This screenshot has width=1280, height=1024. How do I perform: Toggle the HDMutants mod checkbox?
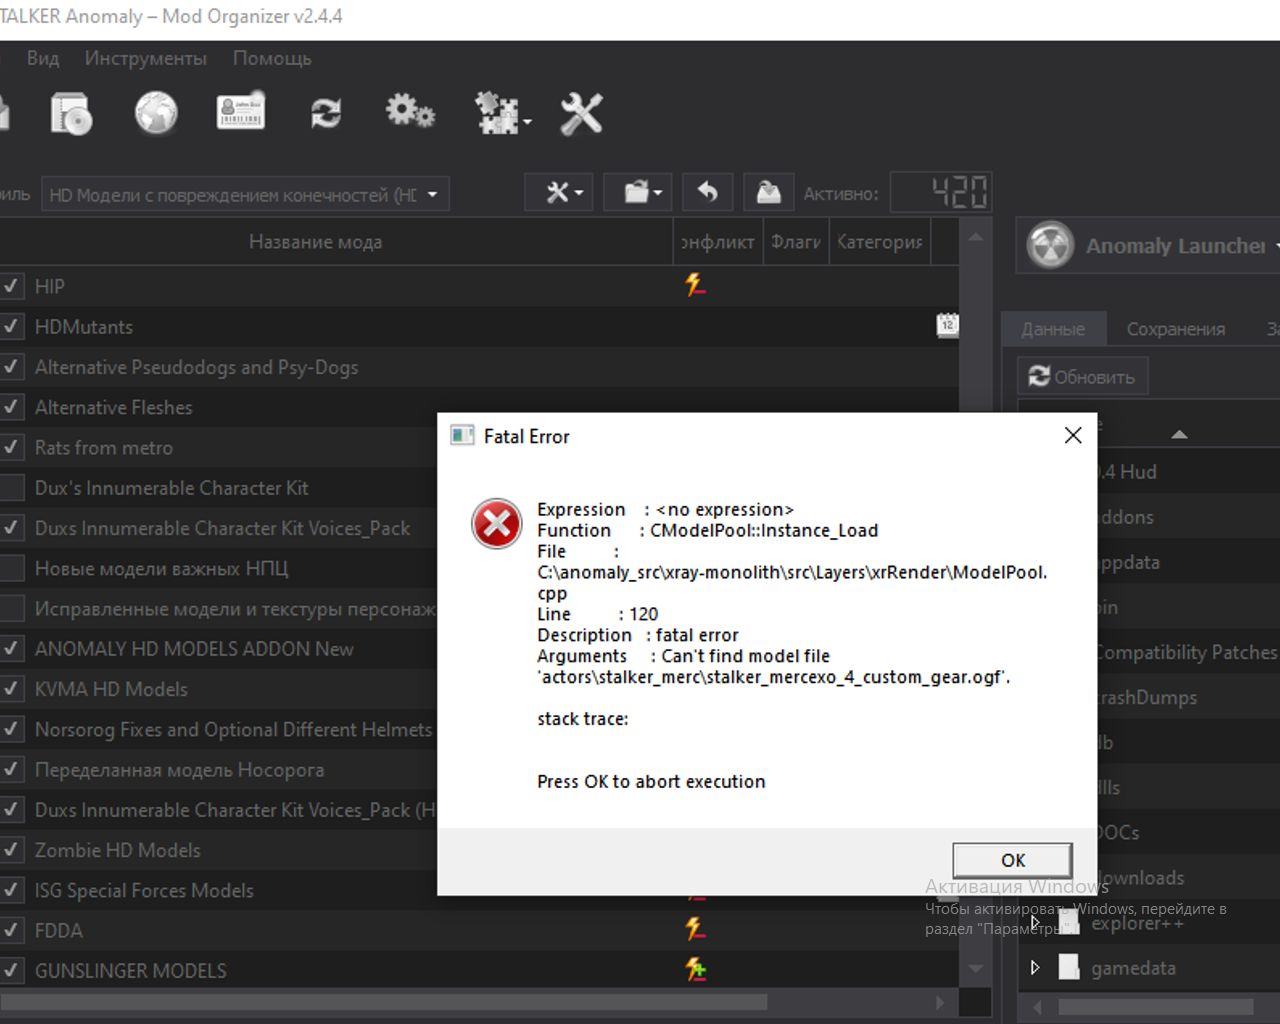pyautogui.click(x=12, y=326)
